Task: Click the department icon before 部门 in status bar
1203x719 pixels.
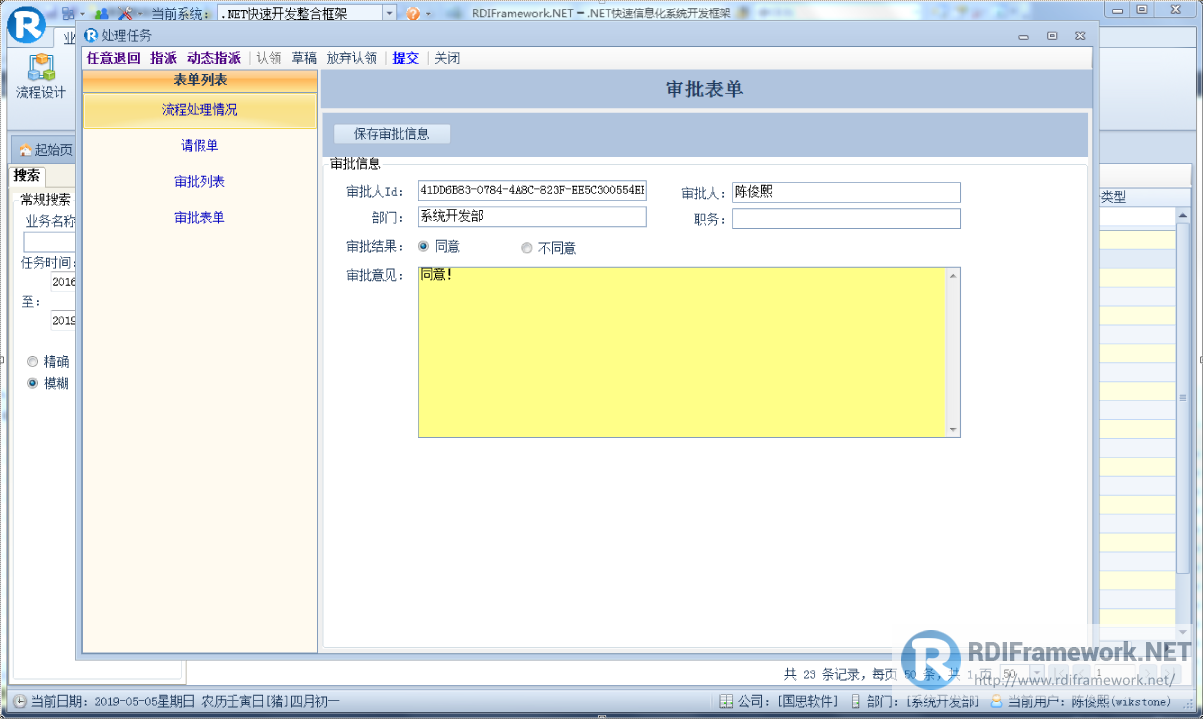Action: pos(857,702)
